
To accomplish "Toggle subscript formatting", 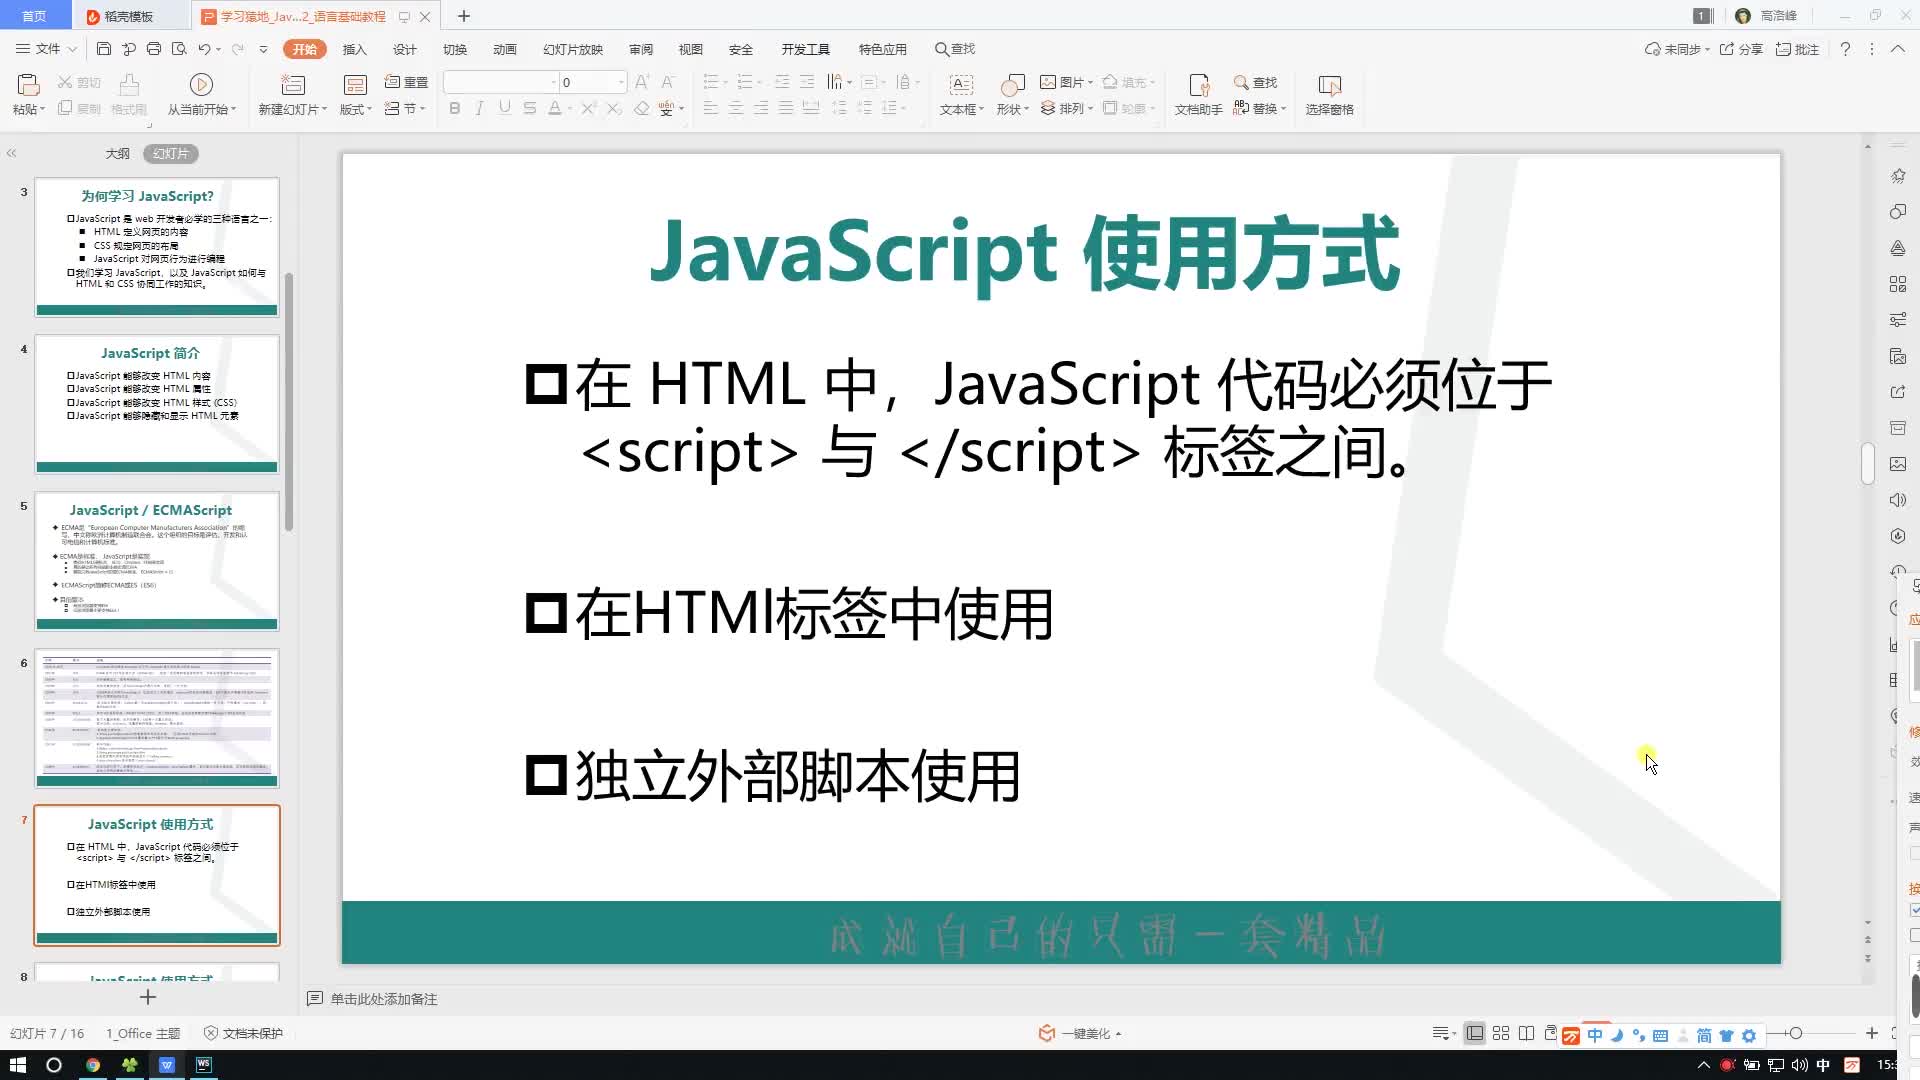I will click(x=614, y=108).
